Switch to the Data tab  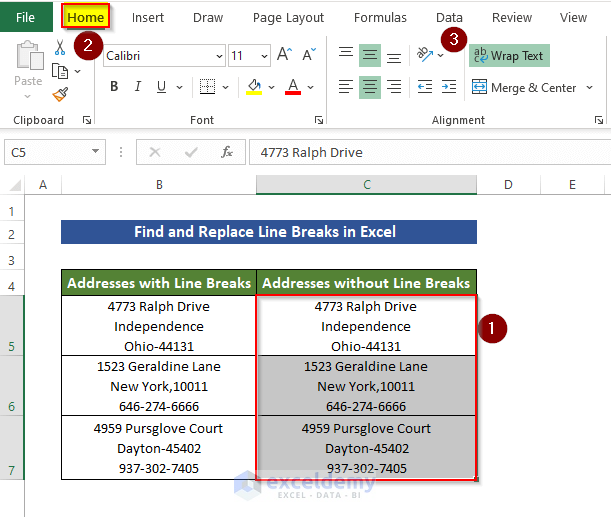tap(449, 18)
